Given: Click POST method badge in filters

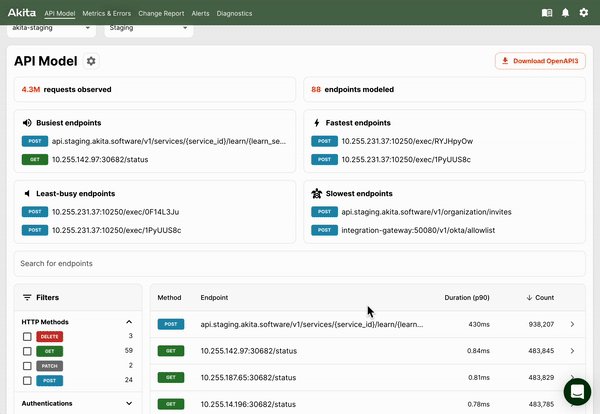Looking at the screenshot, I should coord(50,381).
